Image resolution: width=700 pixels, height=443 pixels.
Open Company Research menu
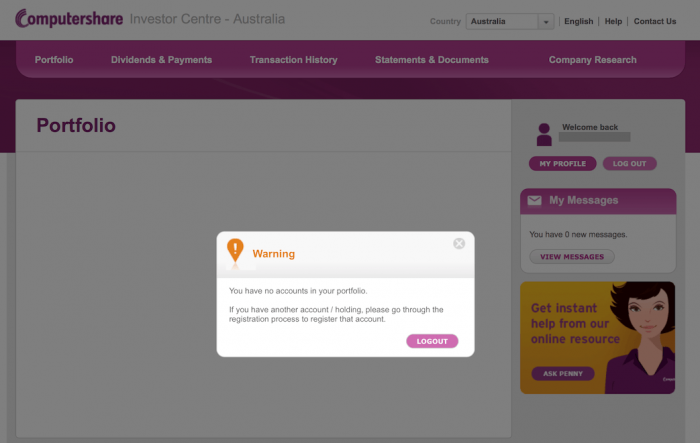click(x=593, y=60)
